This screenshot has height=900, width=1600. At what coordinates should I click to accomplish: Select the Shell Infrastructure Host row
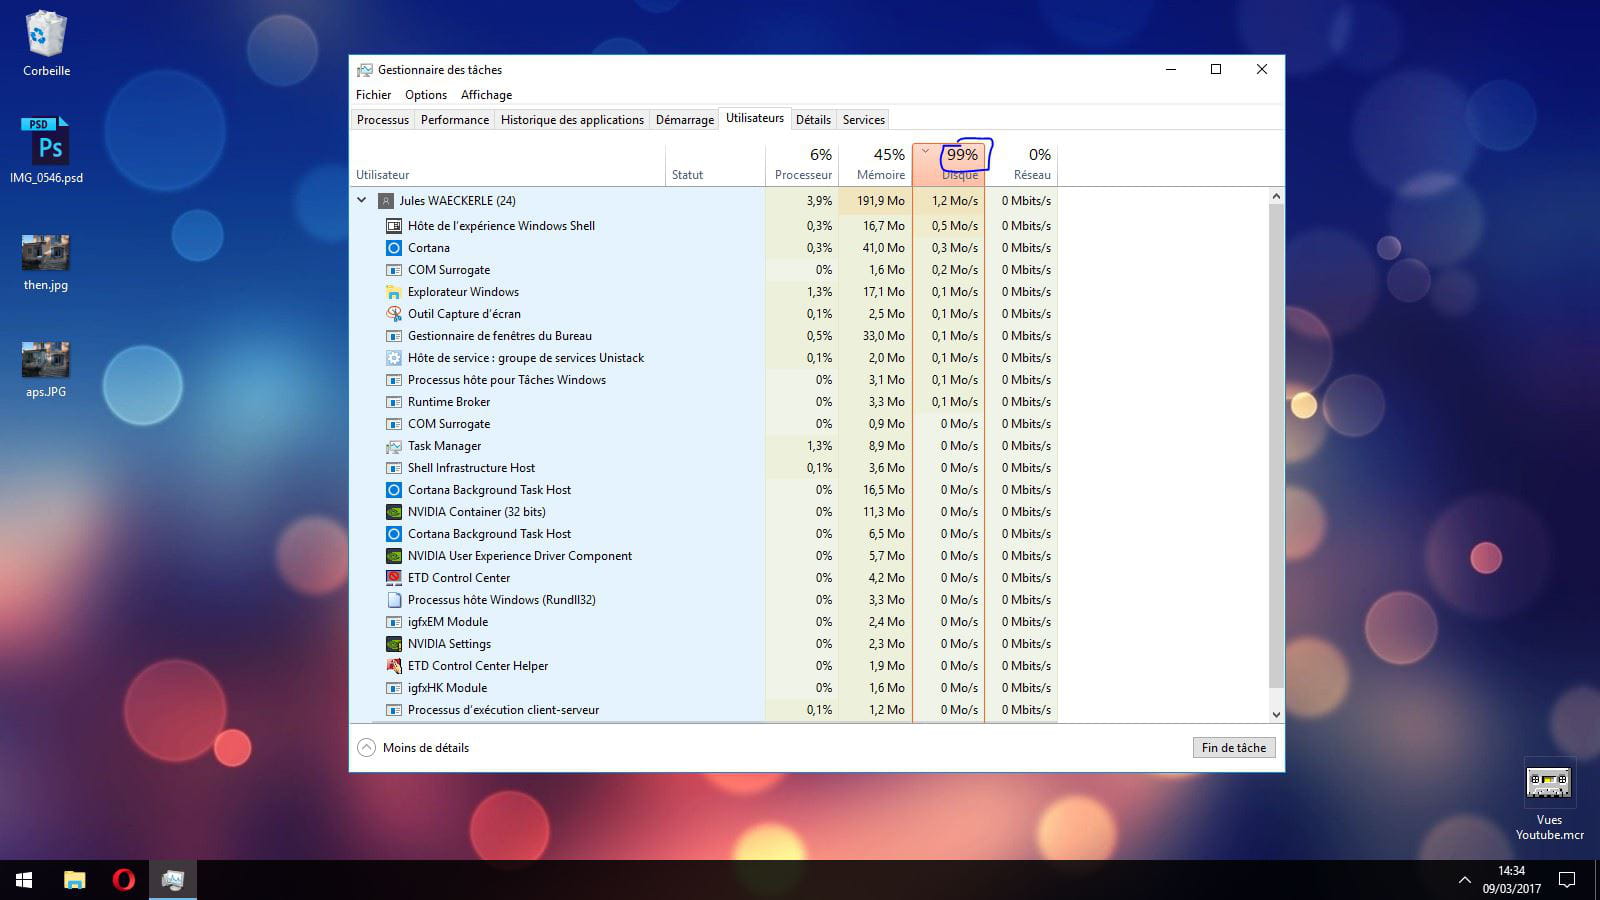(703, 468)
